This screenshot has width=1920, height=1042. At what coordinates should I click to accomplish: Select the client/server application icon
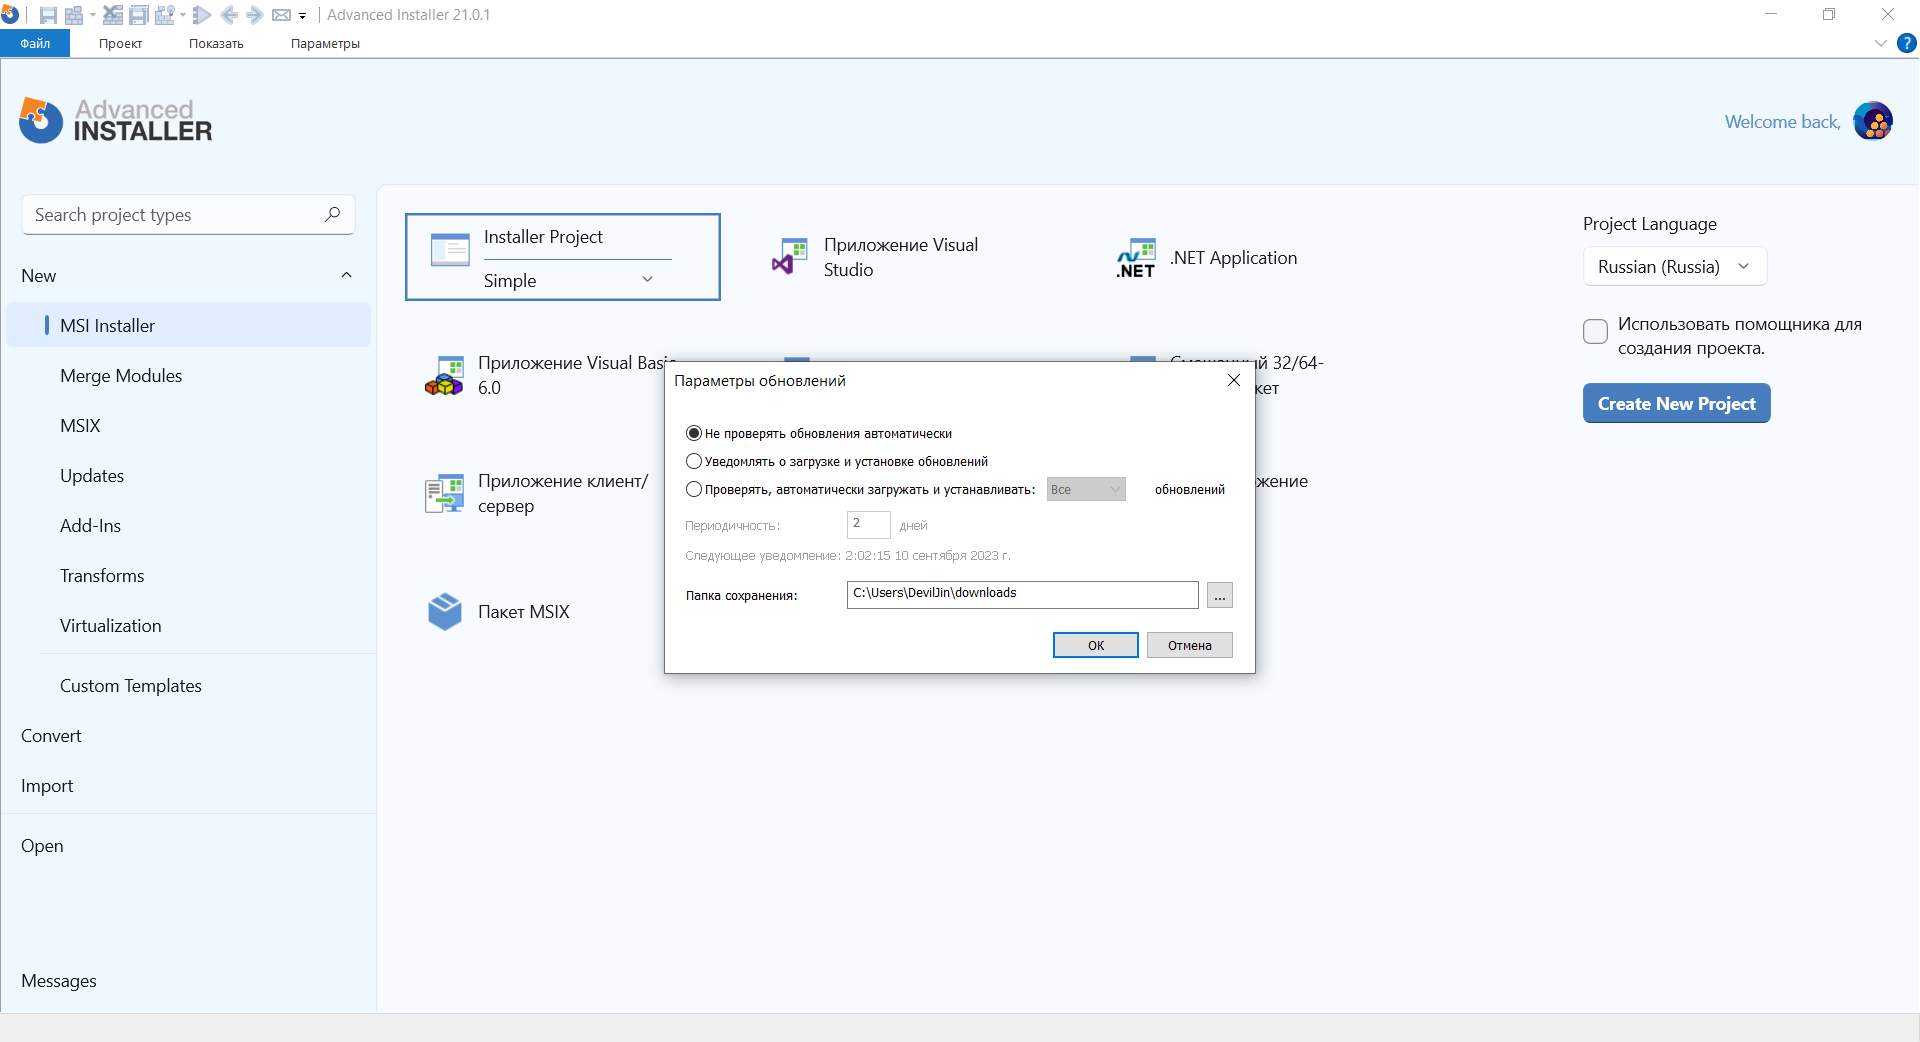coord(444,493)
